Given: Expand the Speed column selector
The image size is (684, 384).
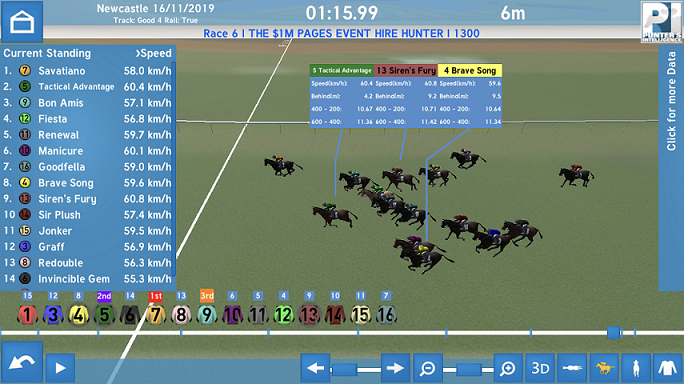Looking at the screenshot, I should click(x=154, y=53).
